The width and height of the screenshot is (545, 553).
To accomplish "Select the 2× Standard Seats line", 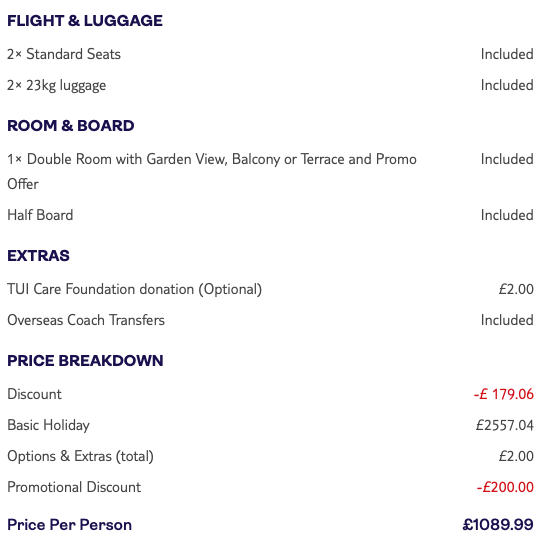I will click(64, 54).
